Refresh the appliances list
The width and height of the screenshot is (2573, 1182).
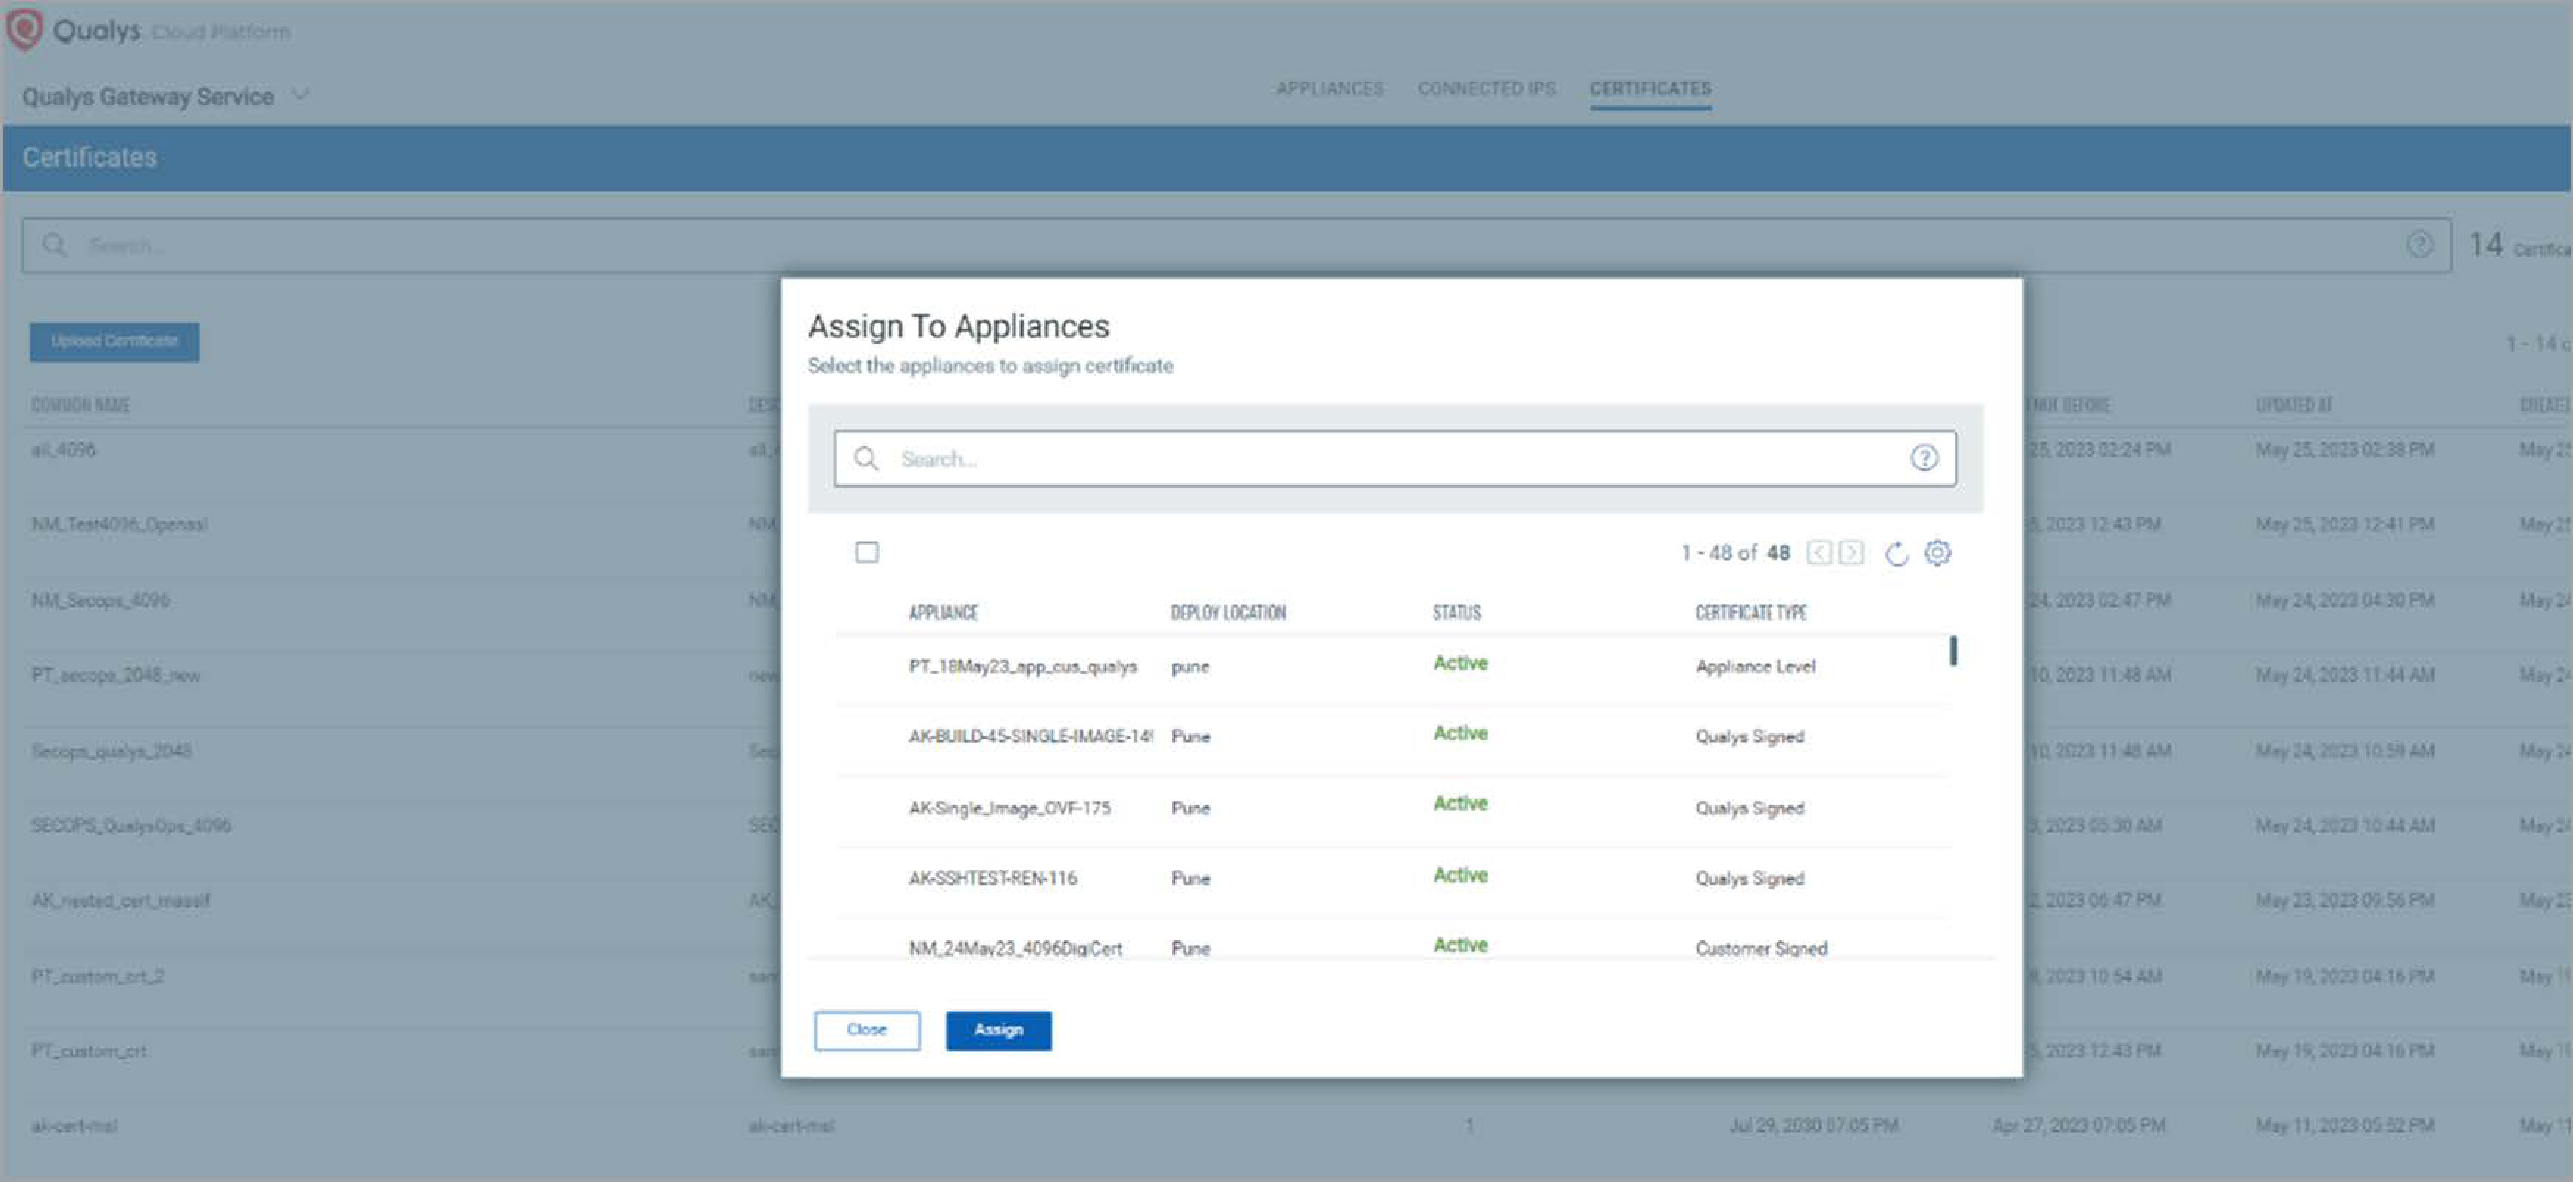point(1896,553)
